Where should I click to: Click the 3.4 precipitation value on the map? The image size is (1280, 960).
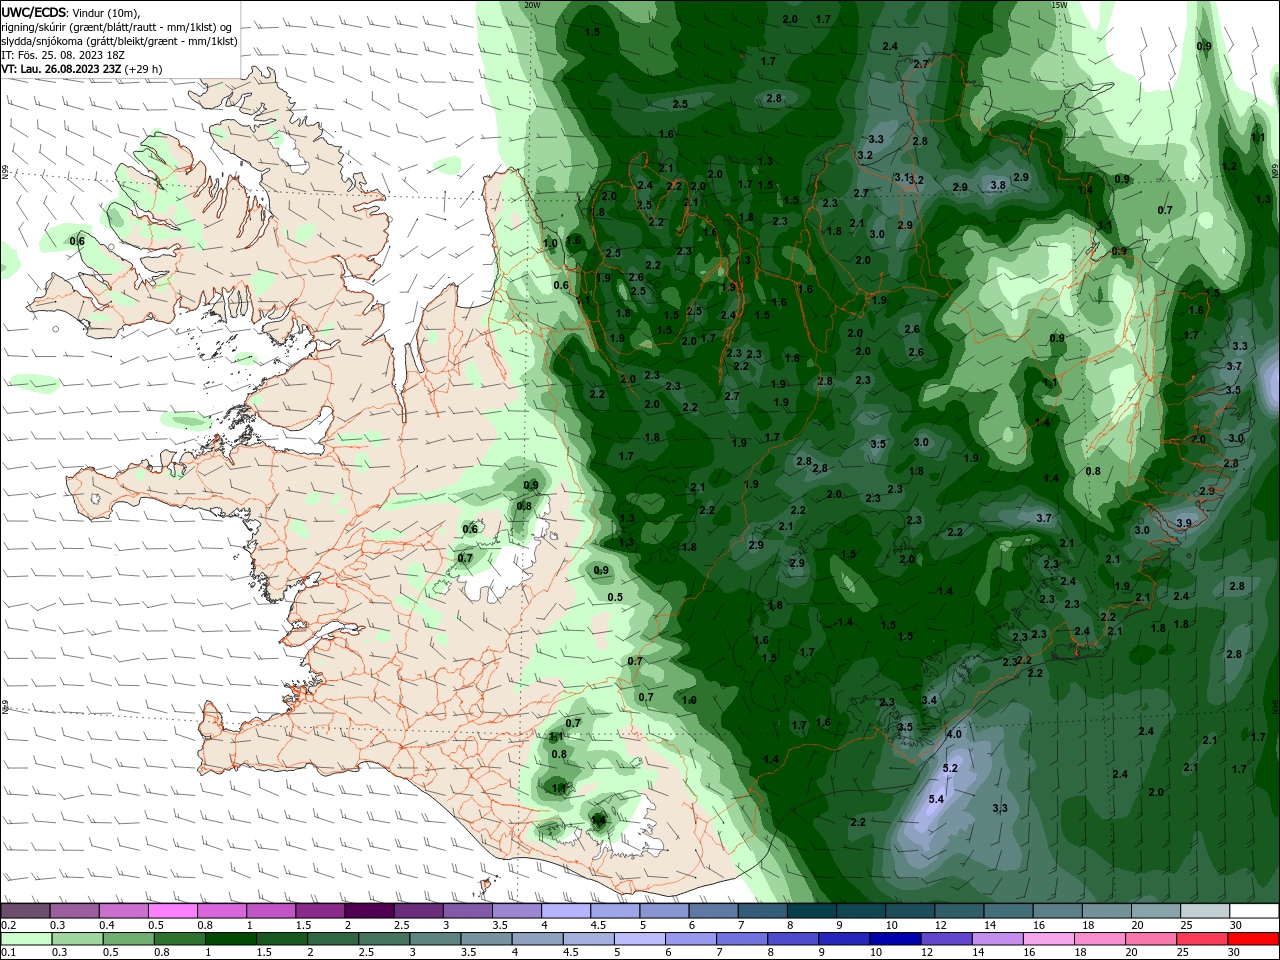pos(929,700)
